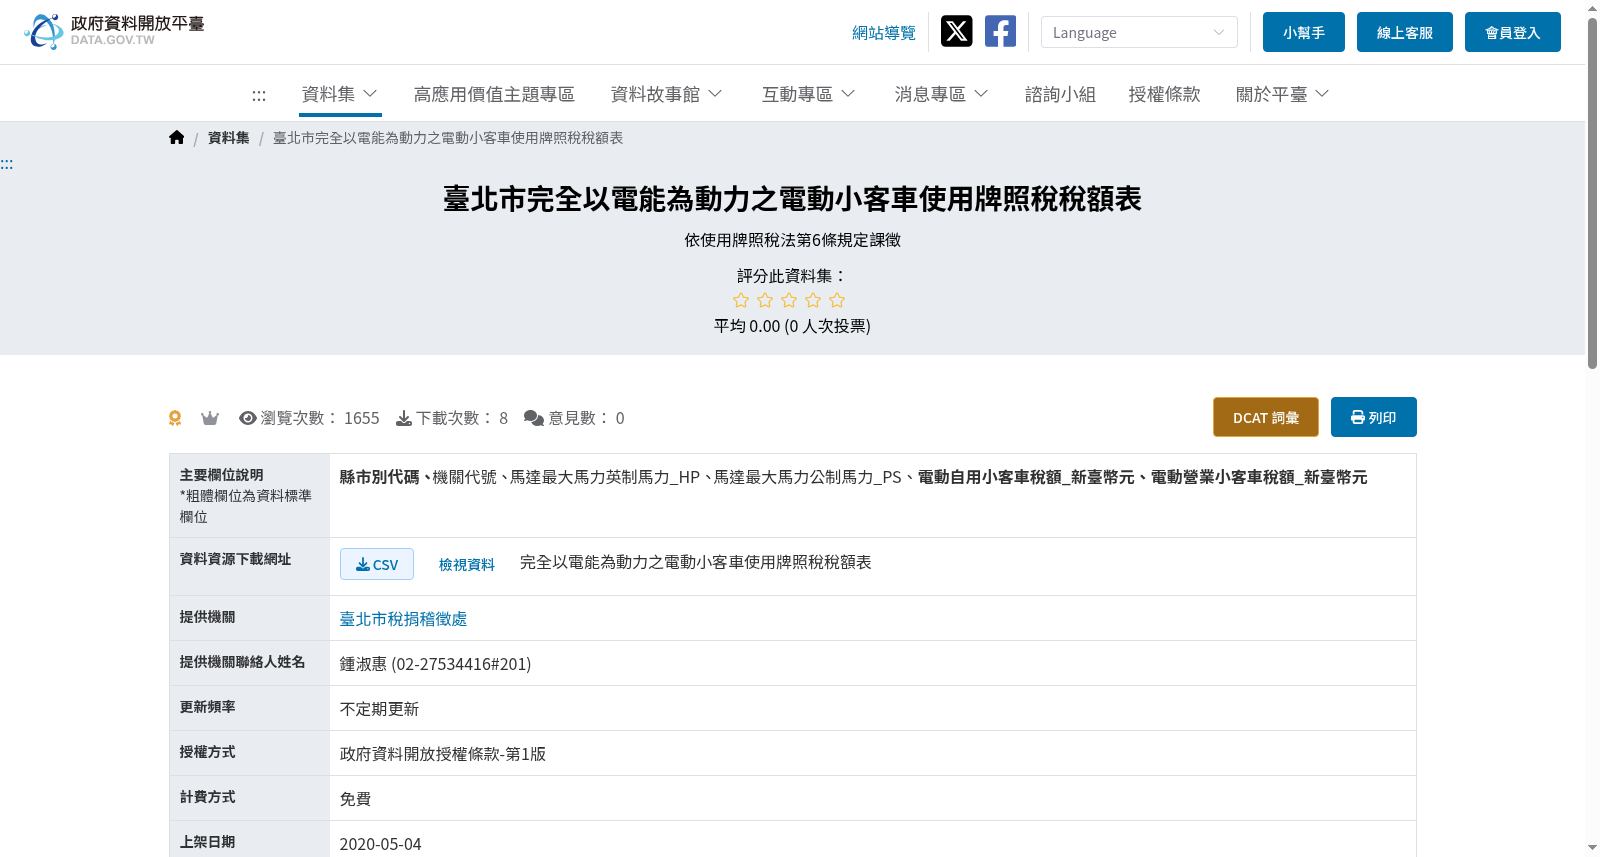Click the accessibility anchor dots at the left page edge
The width and height of the screenshot is (1600, 857).
click(7, 164)
